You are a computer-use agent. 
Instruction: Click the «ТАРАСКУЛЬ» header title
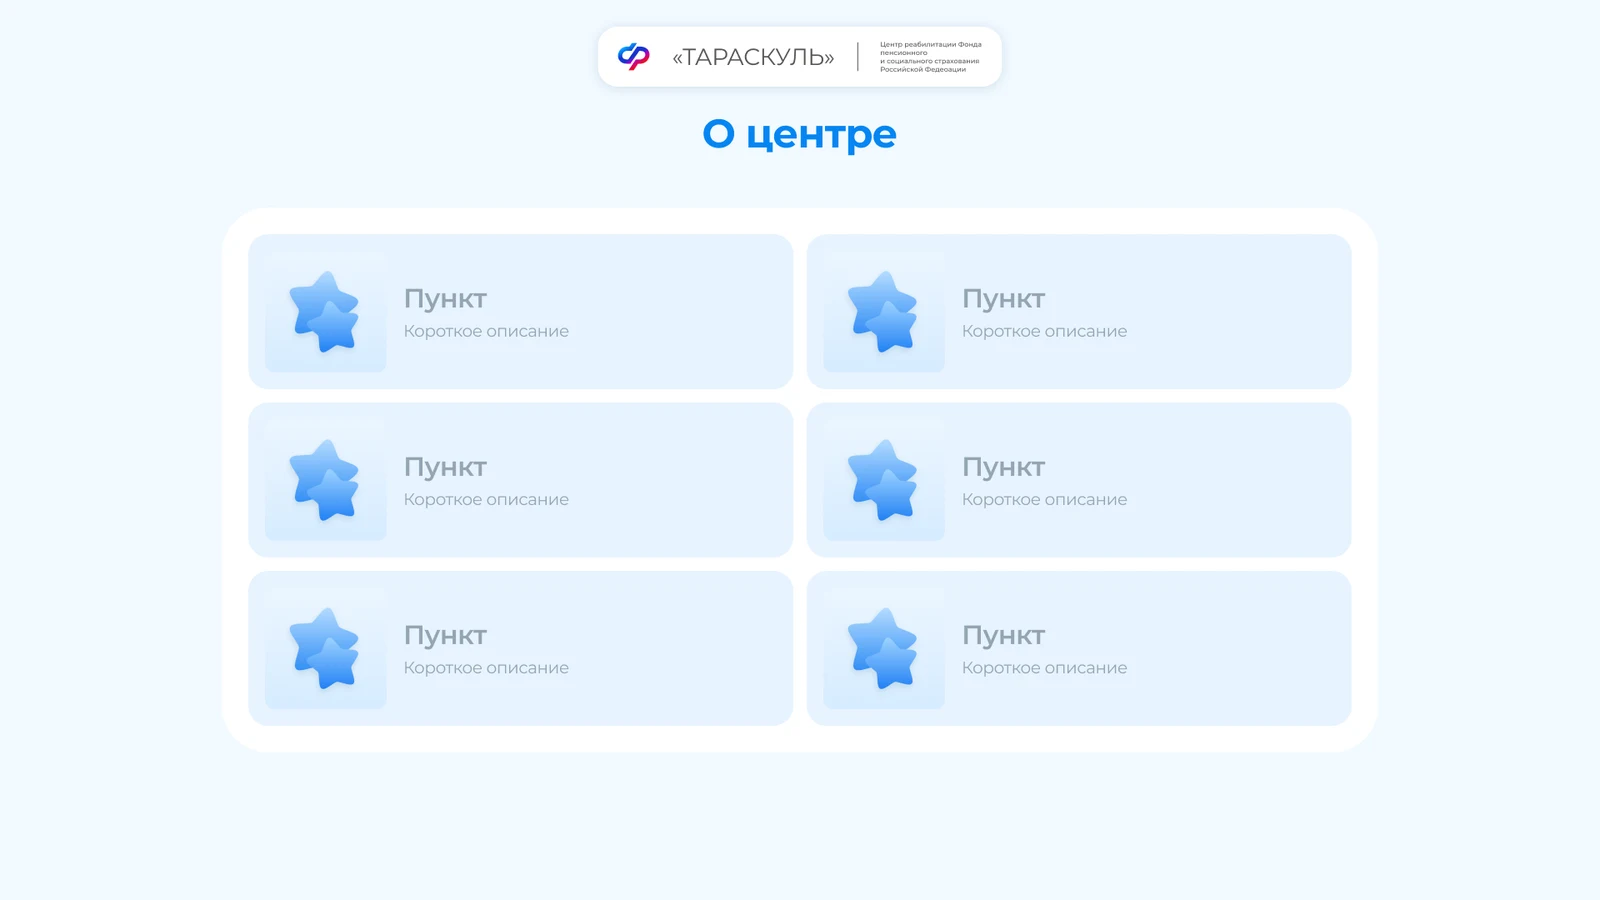pyautogui.click(x=753, y=57)
